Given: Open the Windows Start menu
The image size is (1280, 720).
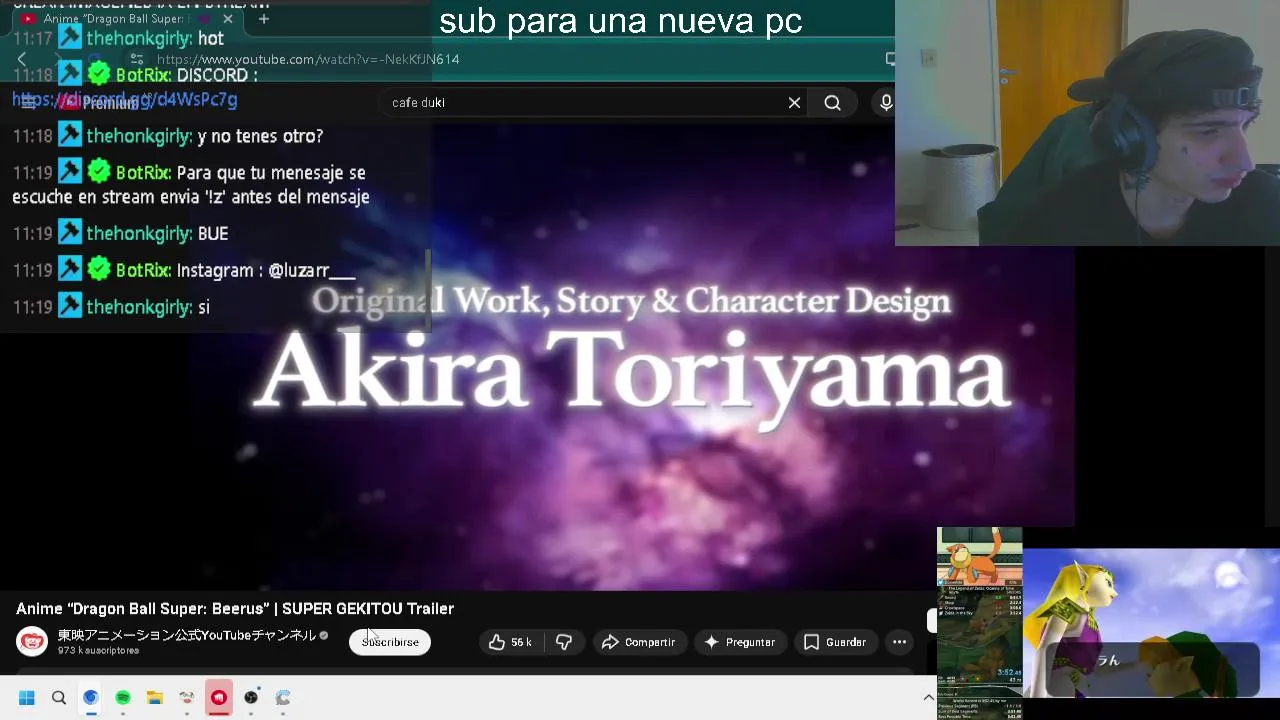Looking at the screenshot, I should [27, 698].
